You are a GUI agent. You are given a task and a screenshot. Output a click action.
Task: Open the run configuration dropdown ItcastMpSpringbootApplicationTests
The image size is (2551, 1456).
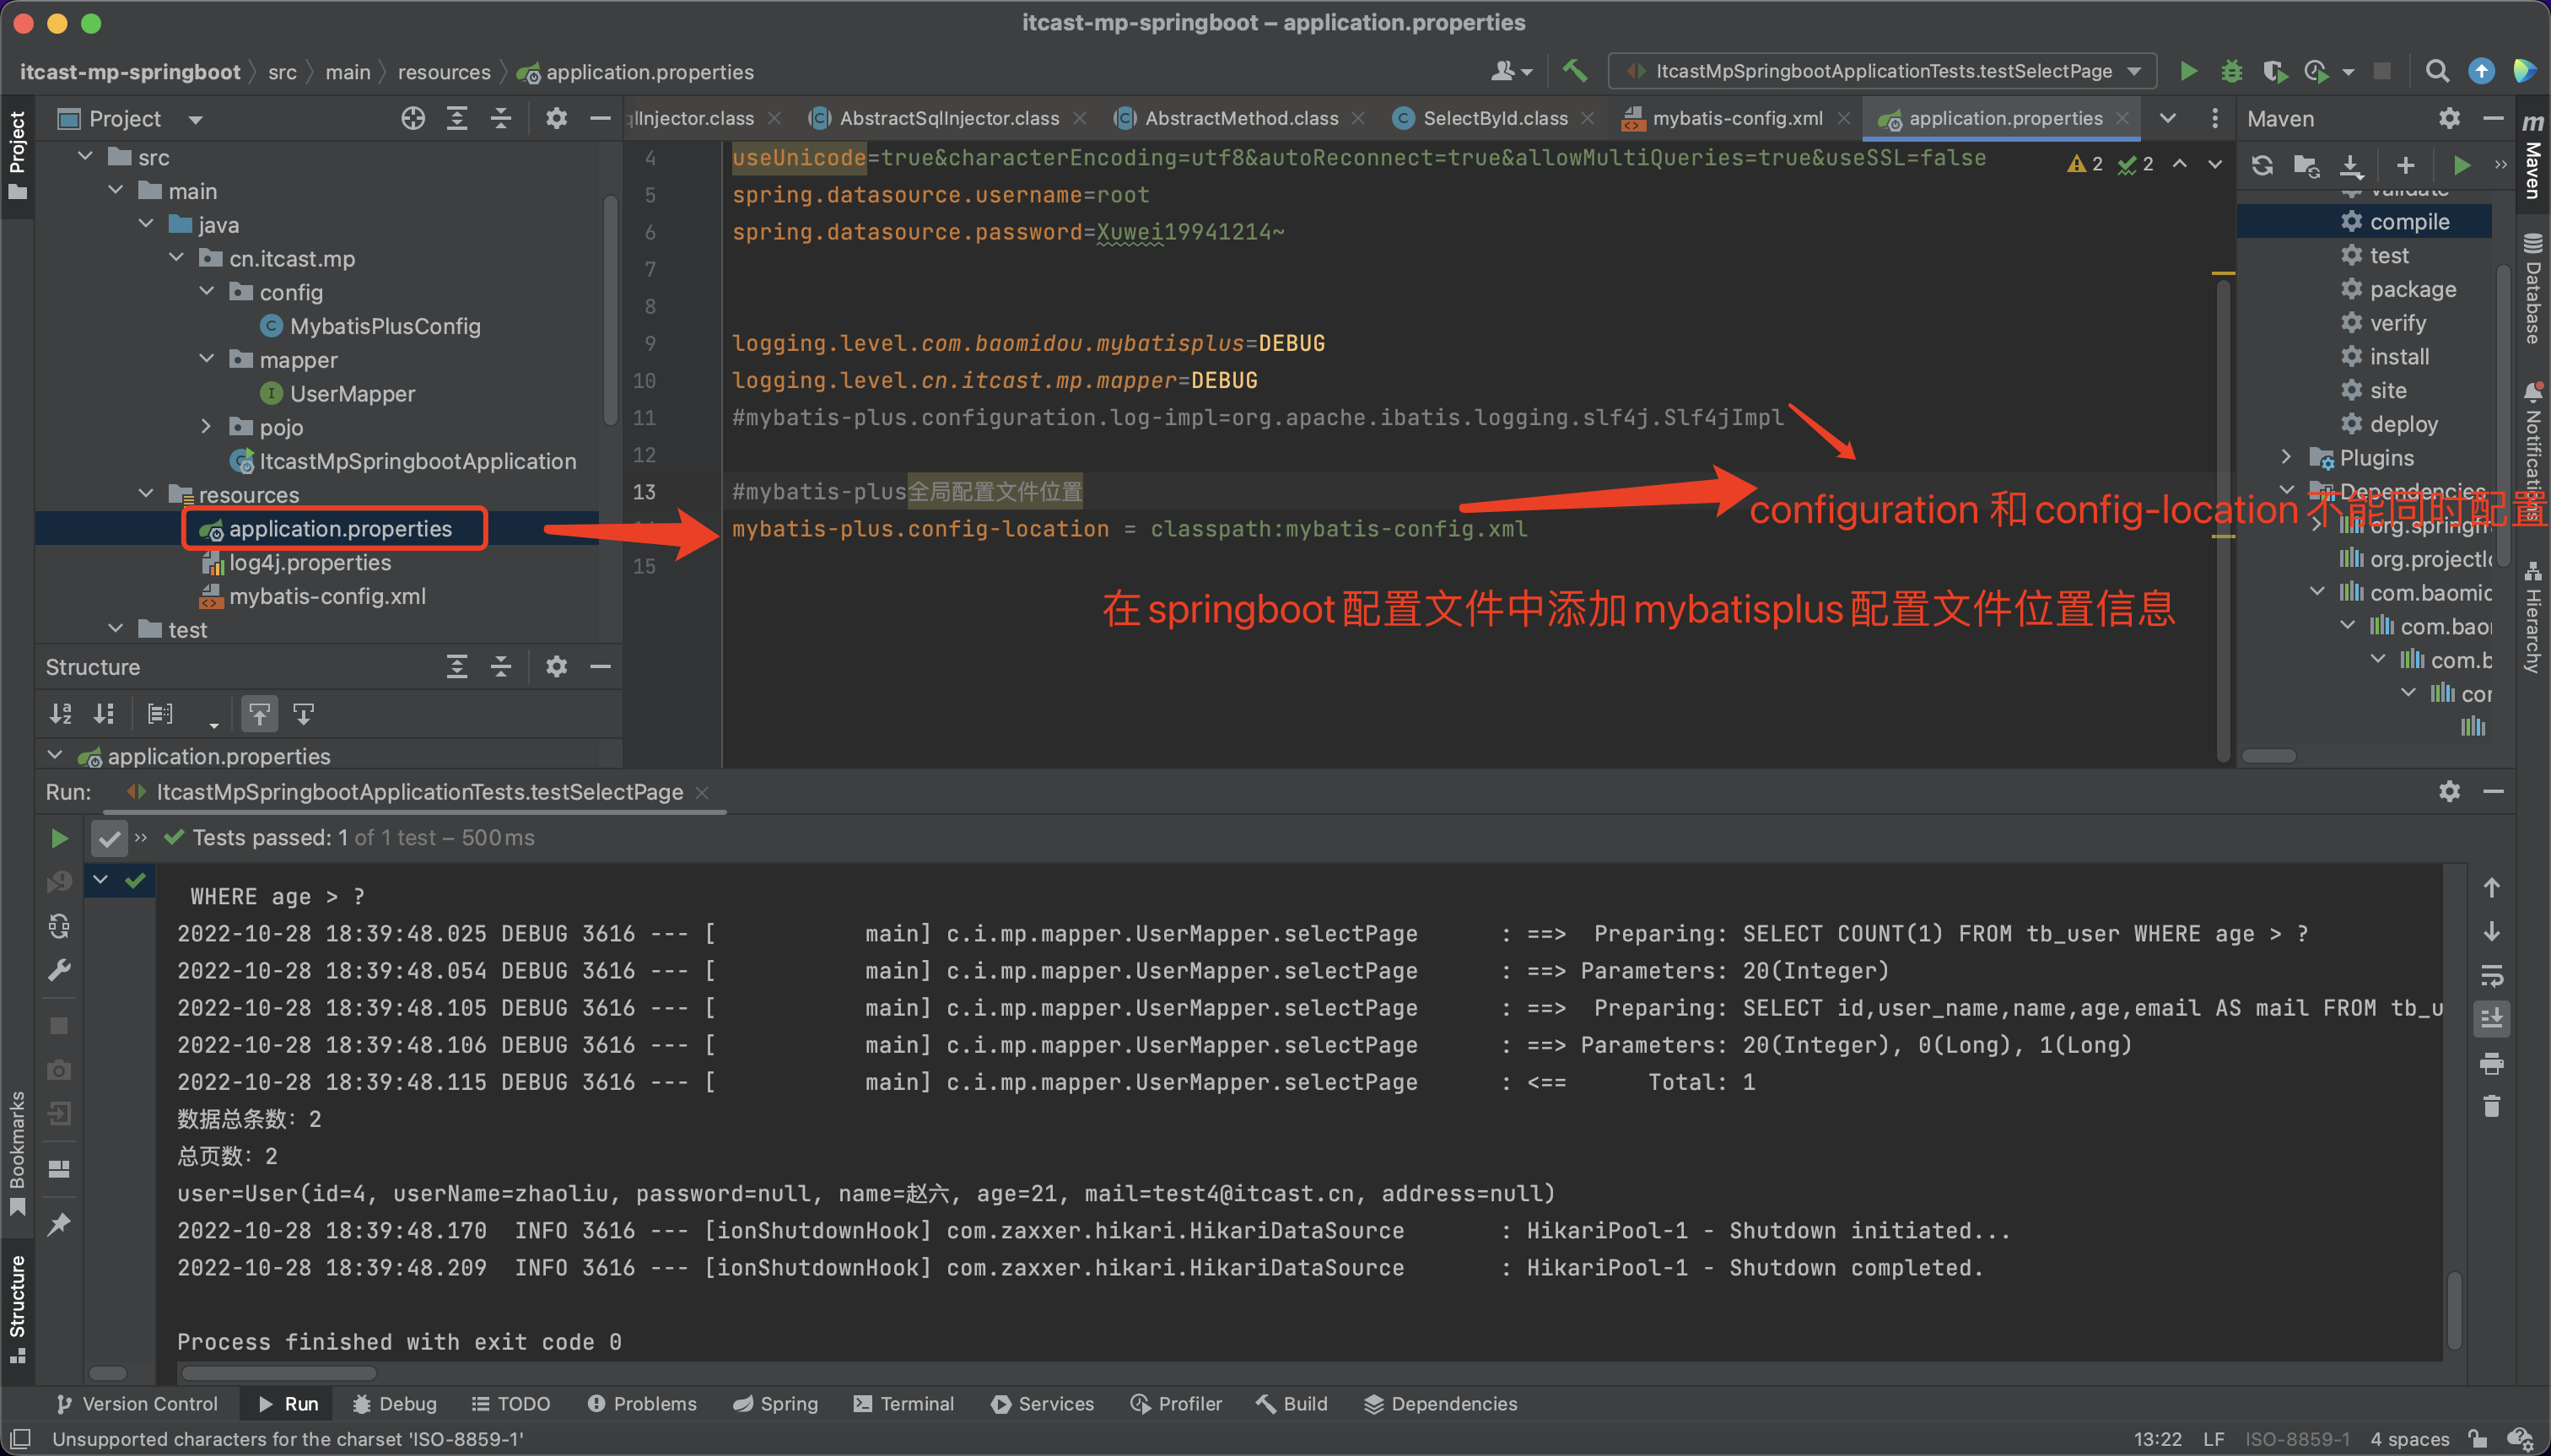point(1881,71)
